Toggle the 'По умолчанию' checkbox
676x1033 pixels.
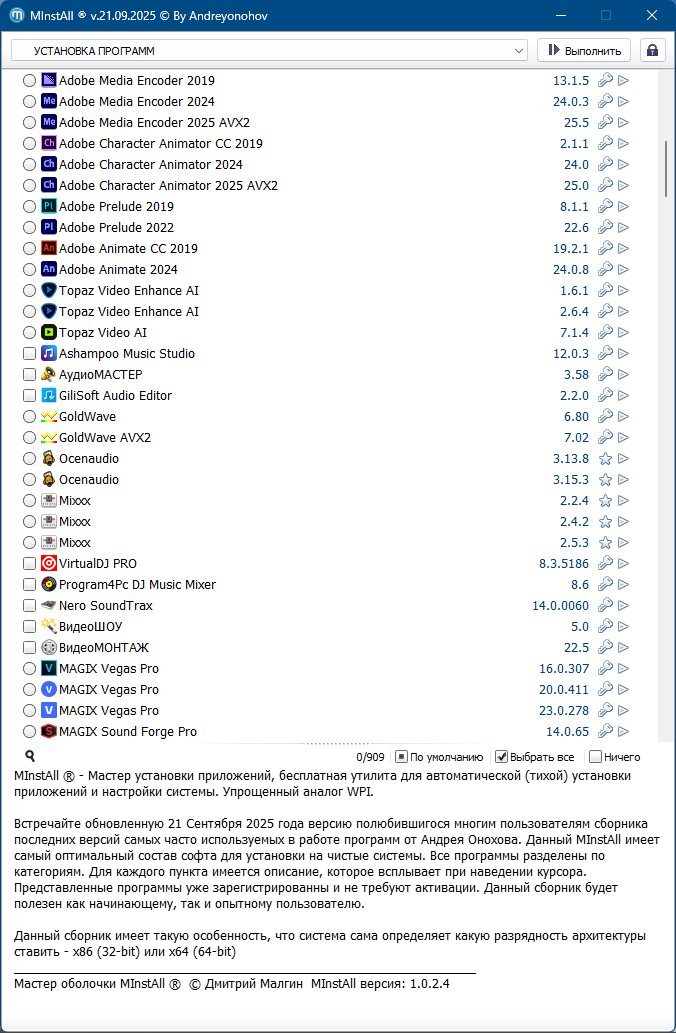coord(401,757)
